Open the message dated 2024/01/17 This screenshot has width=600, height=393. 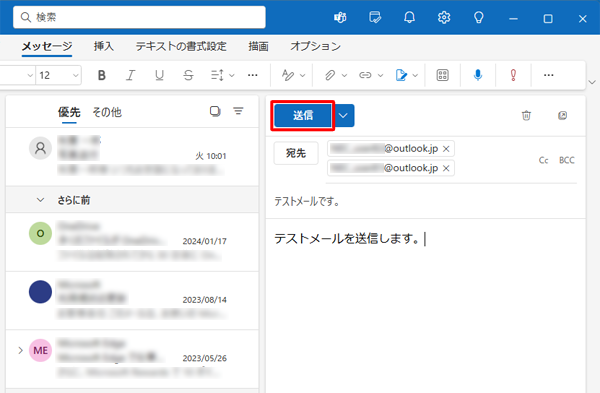[x=132, y=242]
